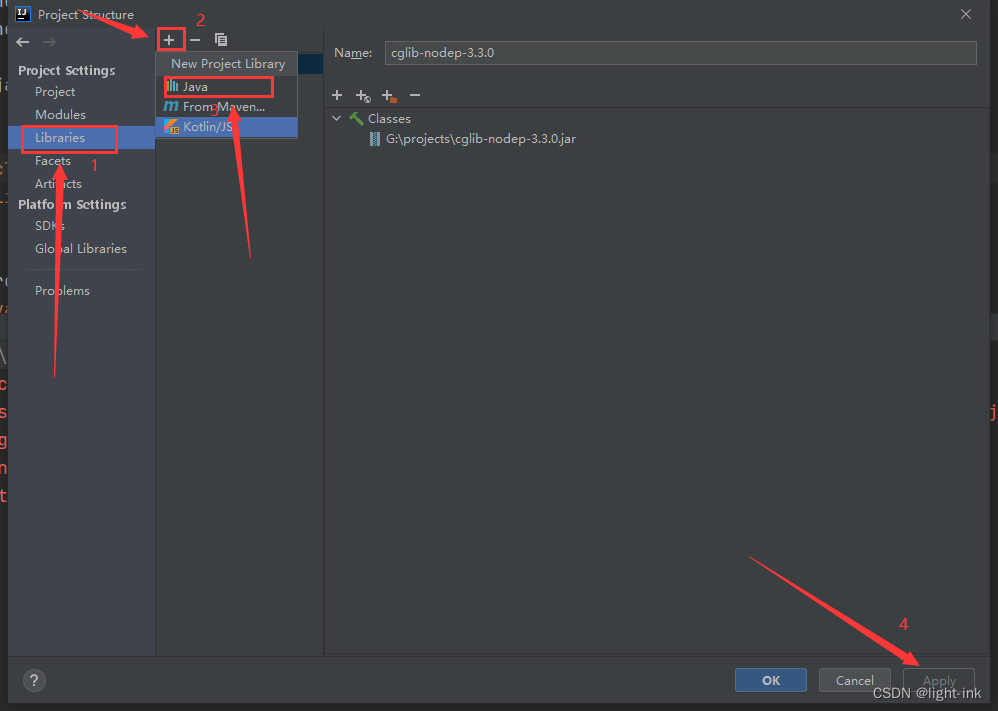Click the jar file icon for cglib-nodep-3.3.0.jar
The height and width of the screenshot is (711, 998).
[375, 139]
